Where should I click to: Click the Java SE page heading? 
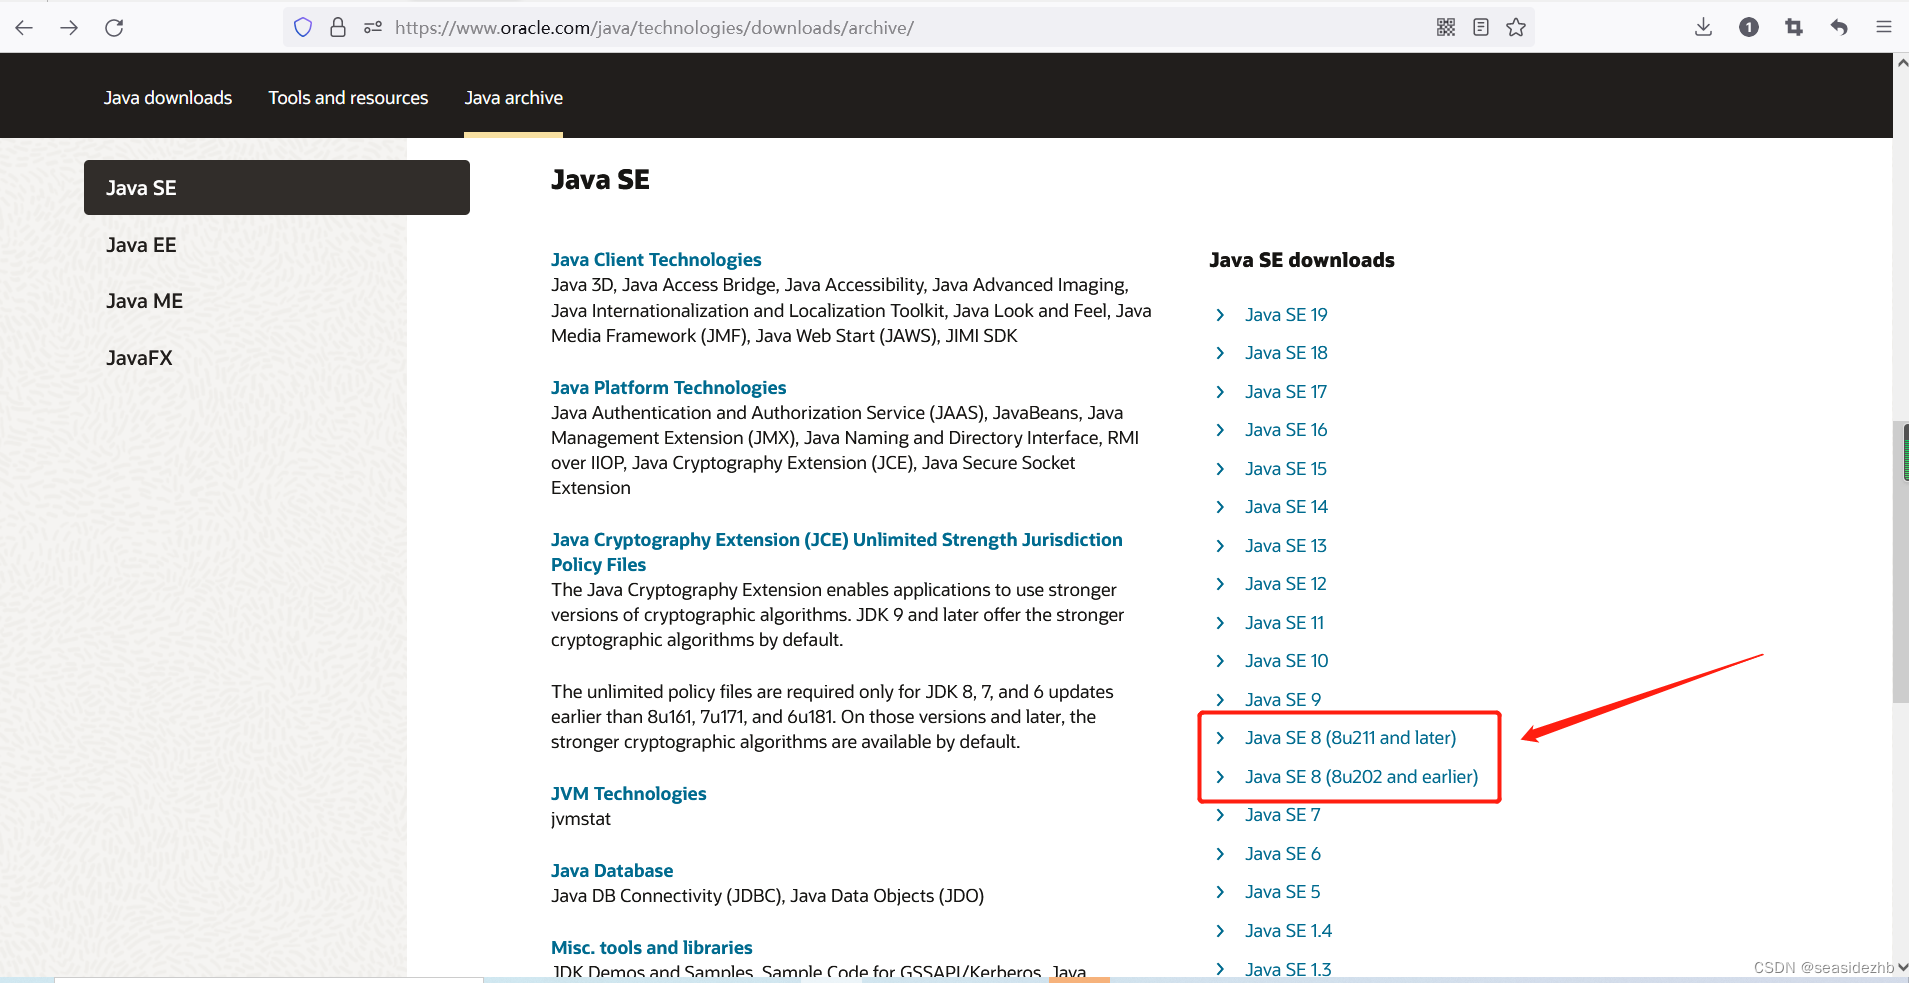[x=600, y=180]
